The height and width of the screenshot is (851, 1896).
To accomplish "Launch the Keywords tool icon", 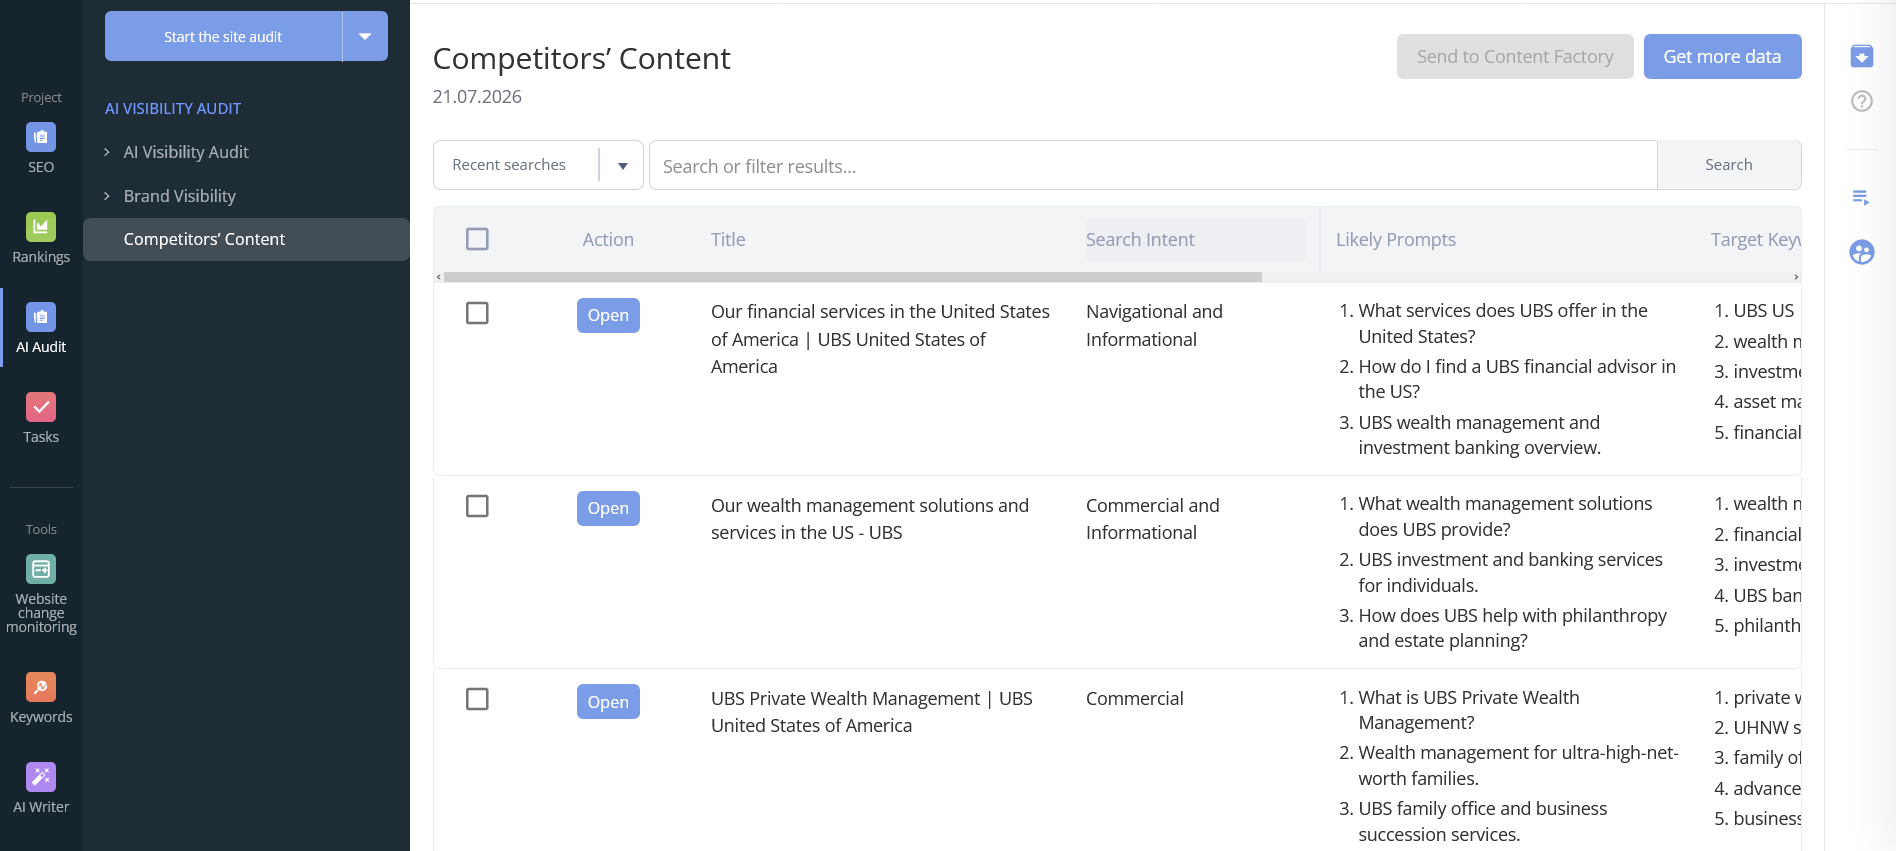I will 41,687.
